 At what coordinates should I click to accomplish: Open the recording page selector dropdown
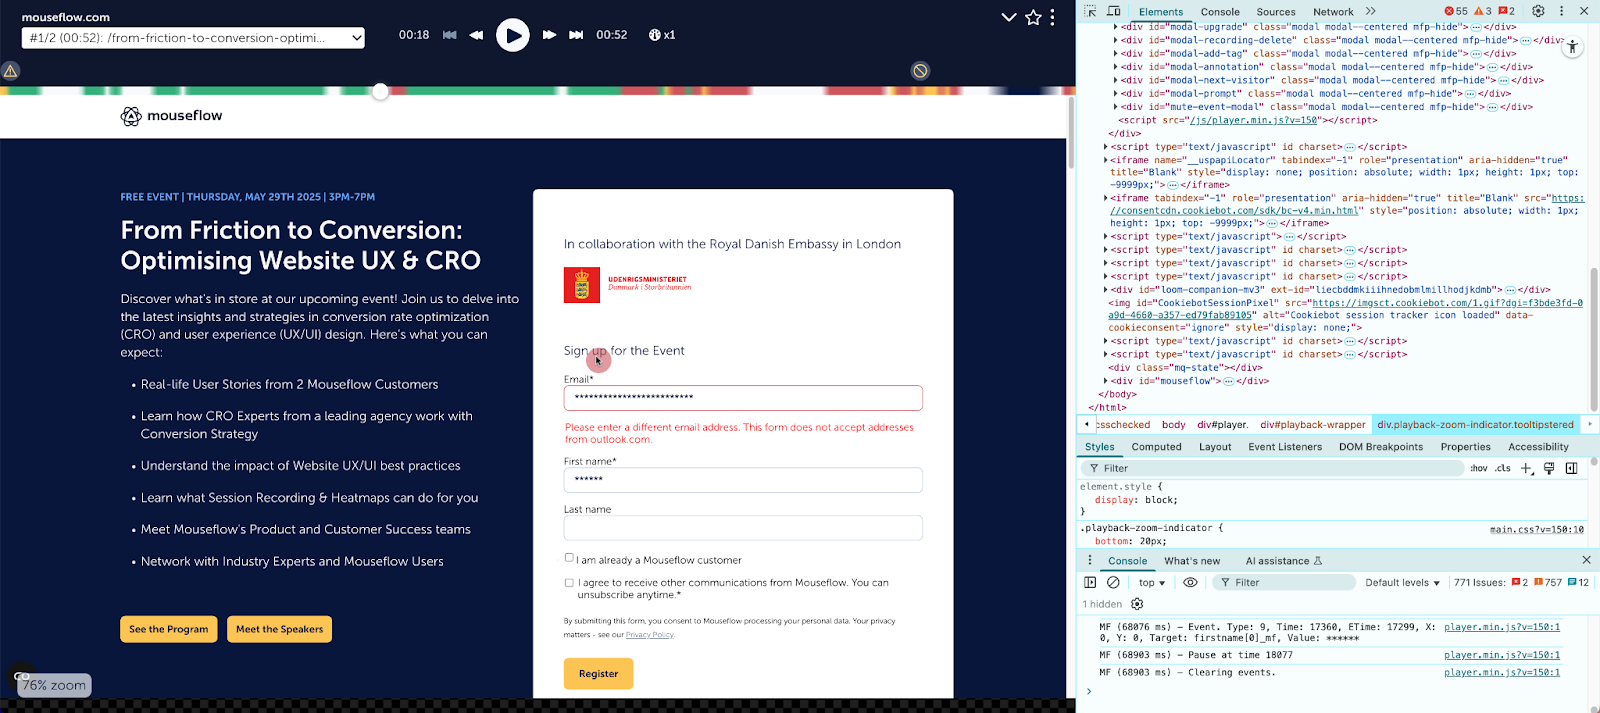193,38
